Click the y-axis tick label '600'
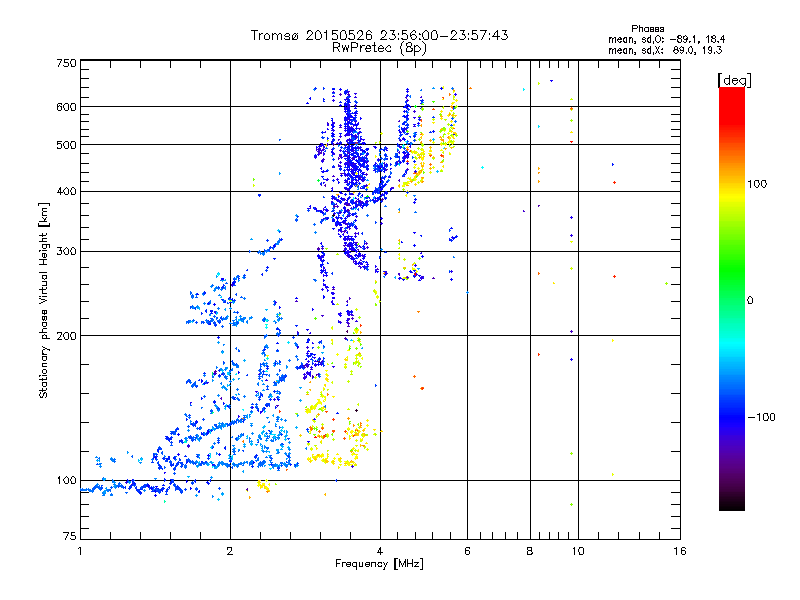Viewport: 800px width, 600px height. pyautogui.click(x=66, y=107)
